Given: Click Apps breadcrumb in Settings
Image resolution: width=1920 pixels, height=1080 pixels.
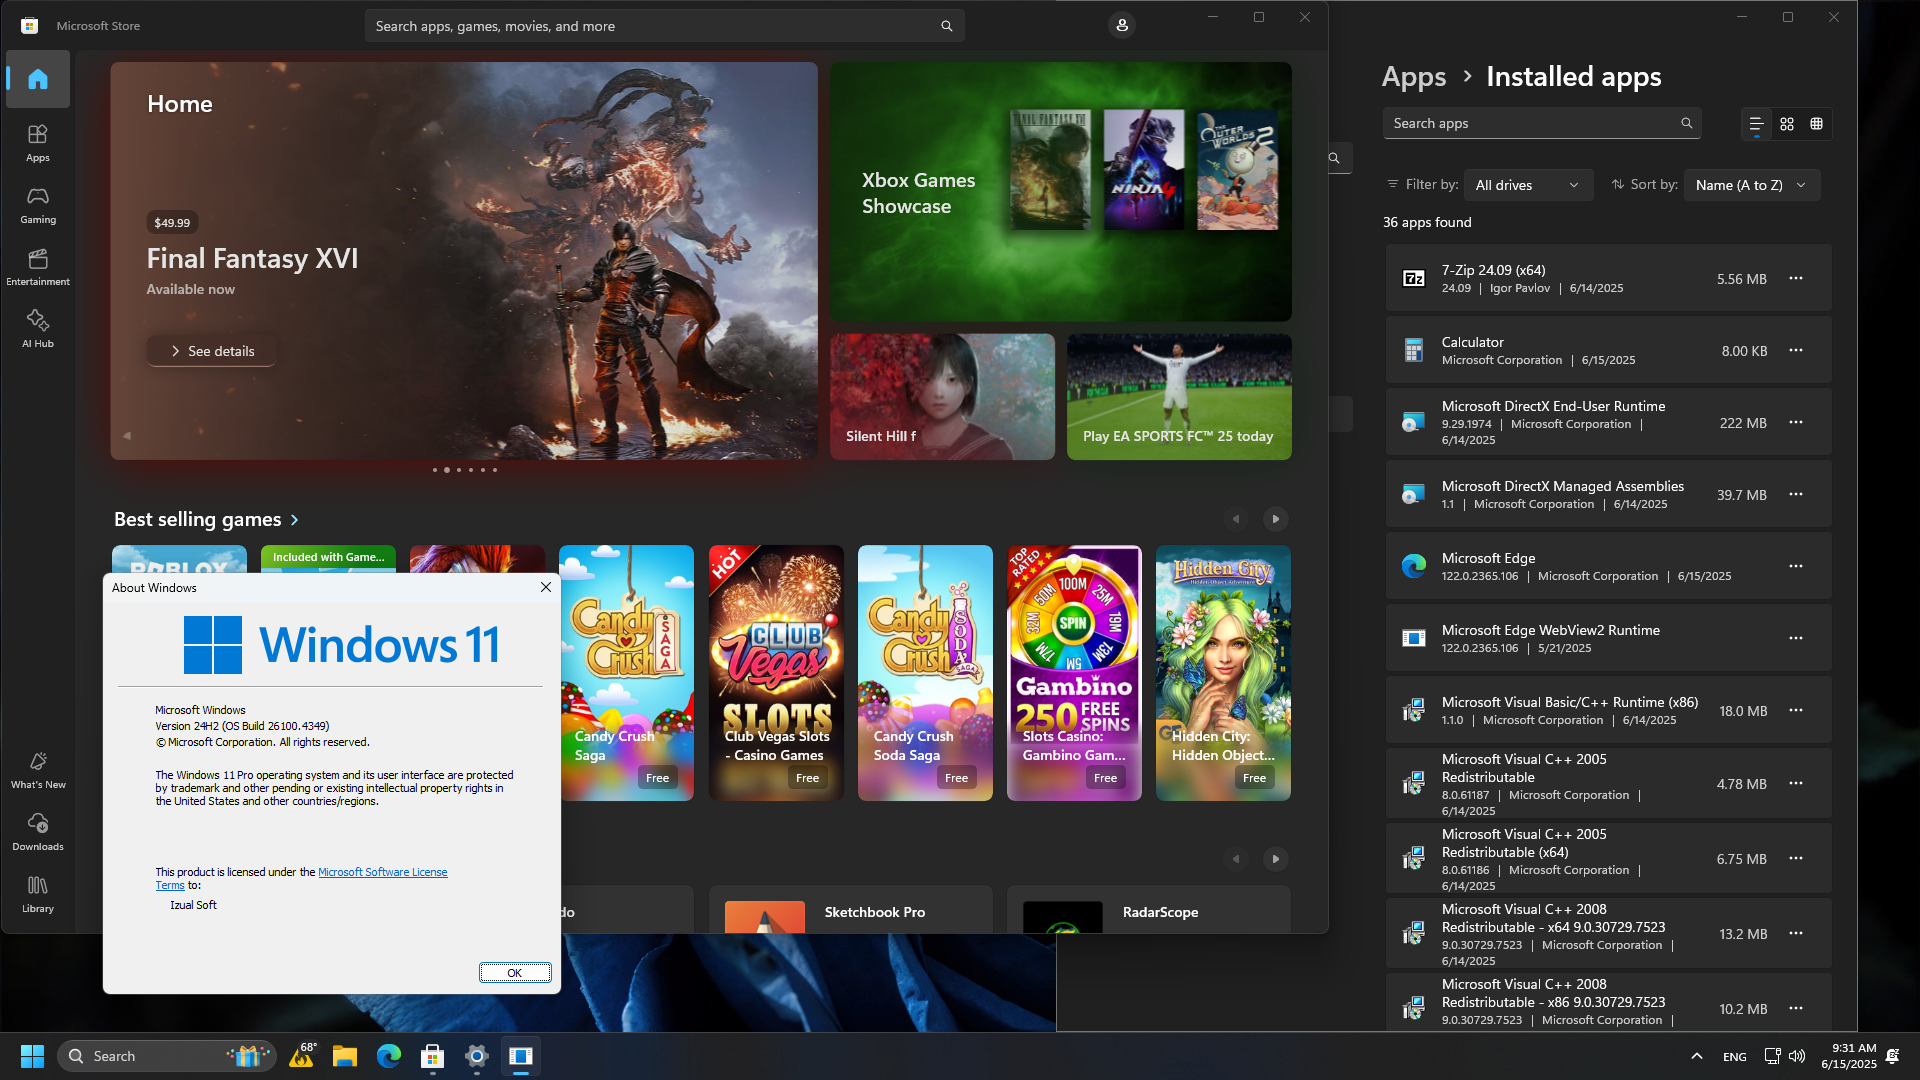Looking at the screenshot, I should click(x=1414, y=76).
